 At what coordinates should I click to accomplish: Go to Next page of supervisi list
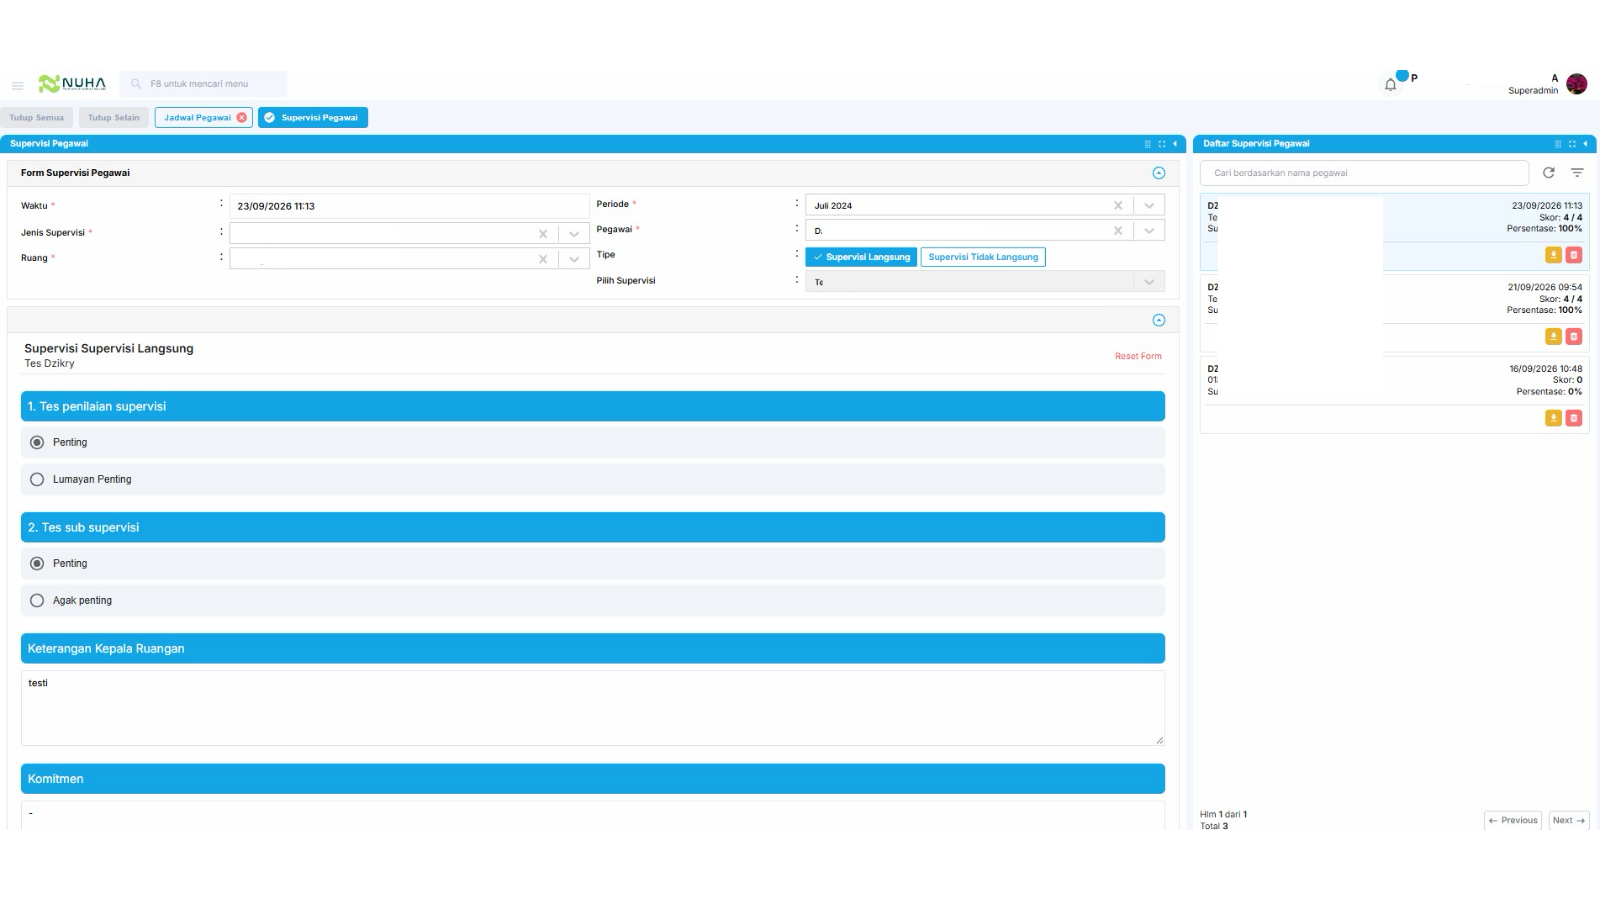pyautogui.click(x=1569, y=820)
